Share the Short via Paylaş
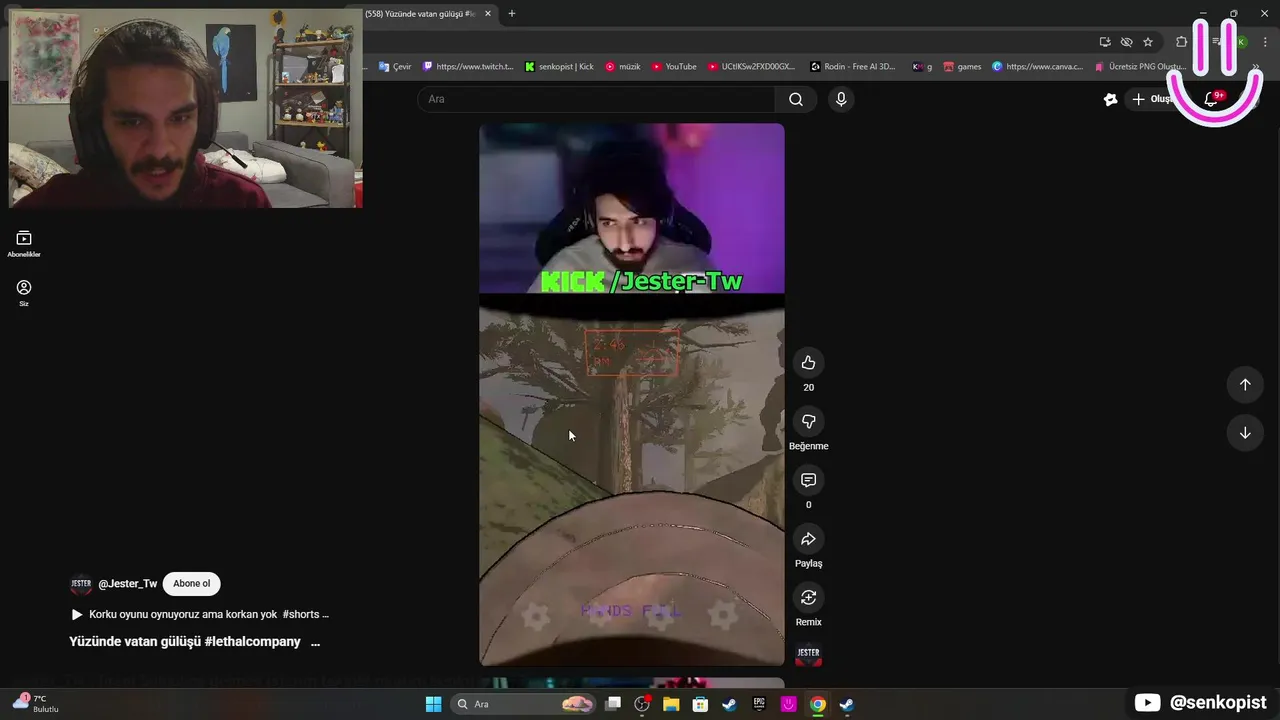This screenshot has width=1280, height=720. 808,539
